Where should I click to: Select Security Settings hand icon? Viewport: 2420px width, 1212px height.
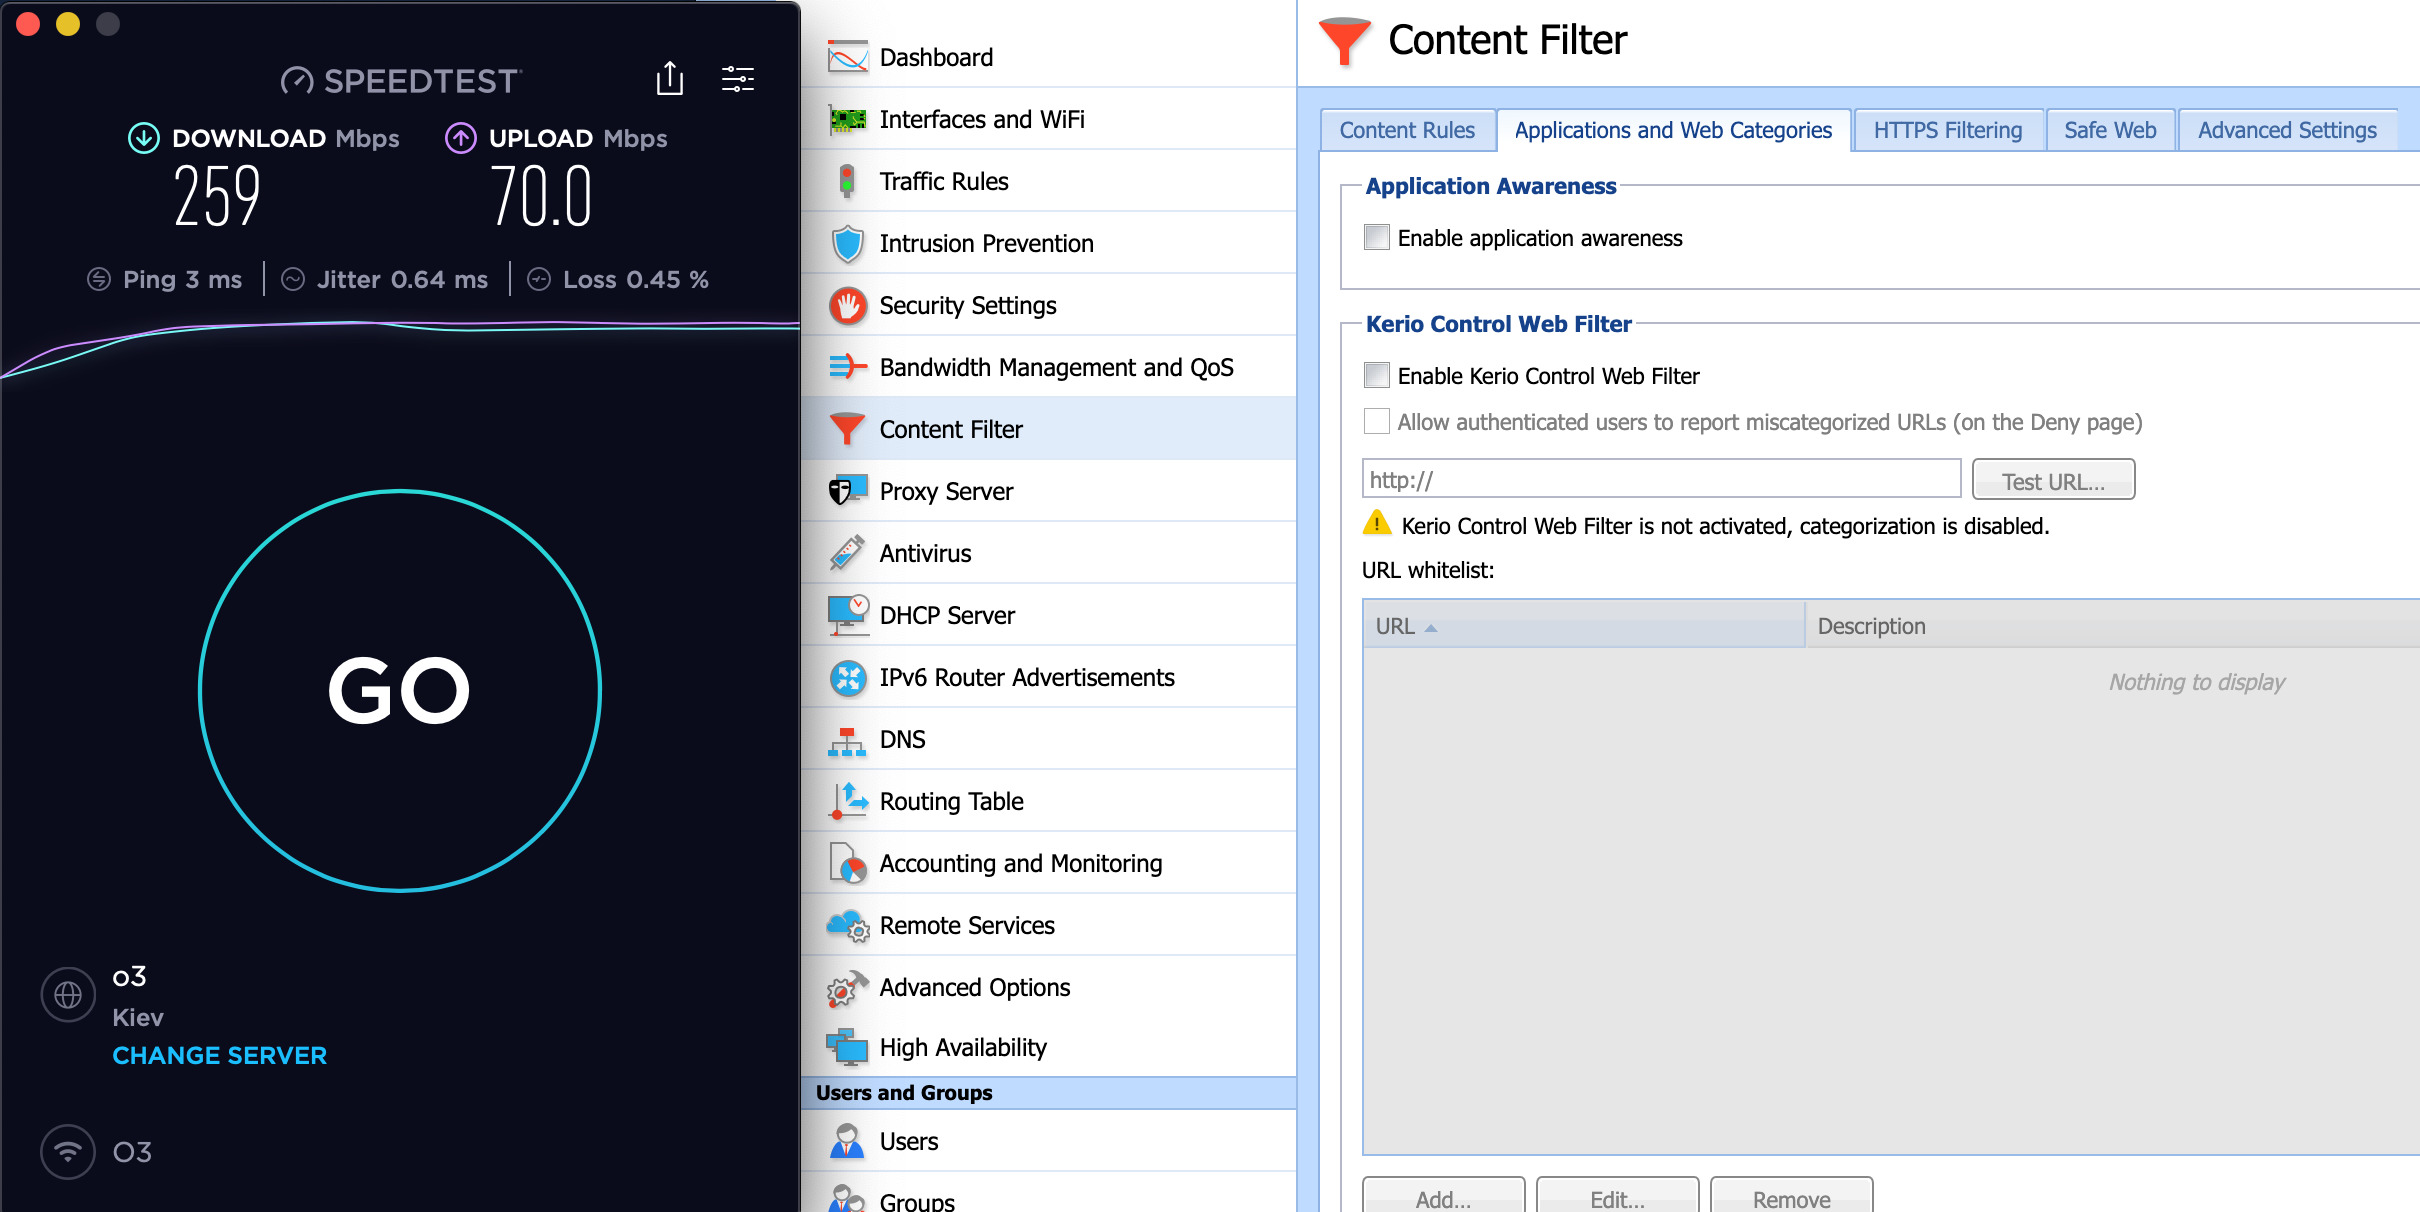tap(847, 305)
